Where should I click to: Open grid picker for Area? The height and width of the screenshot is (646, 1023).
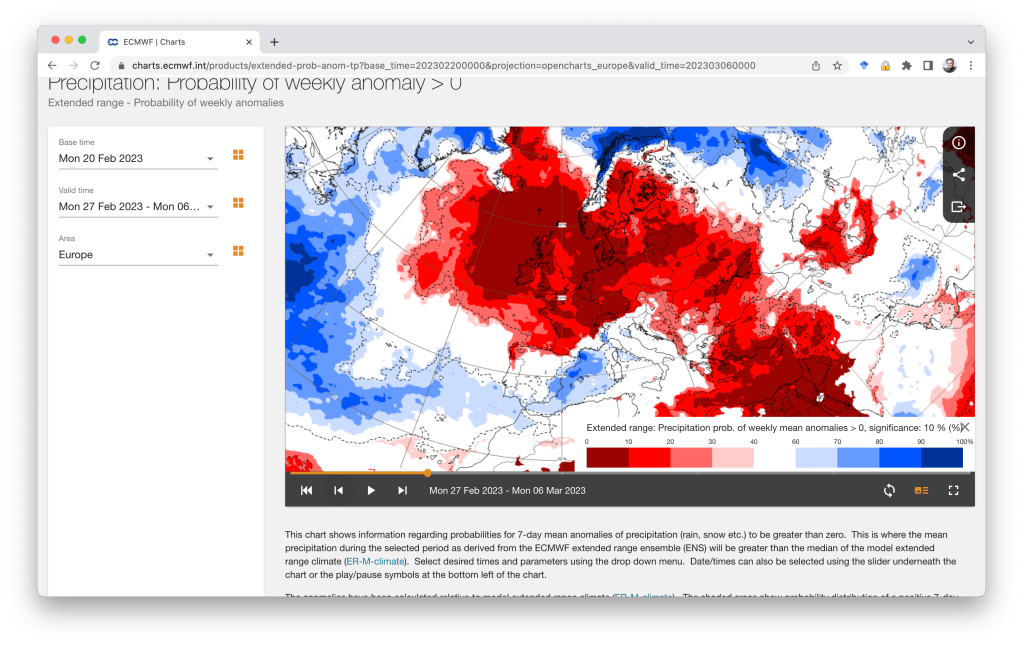[x=238, y=251]
